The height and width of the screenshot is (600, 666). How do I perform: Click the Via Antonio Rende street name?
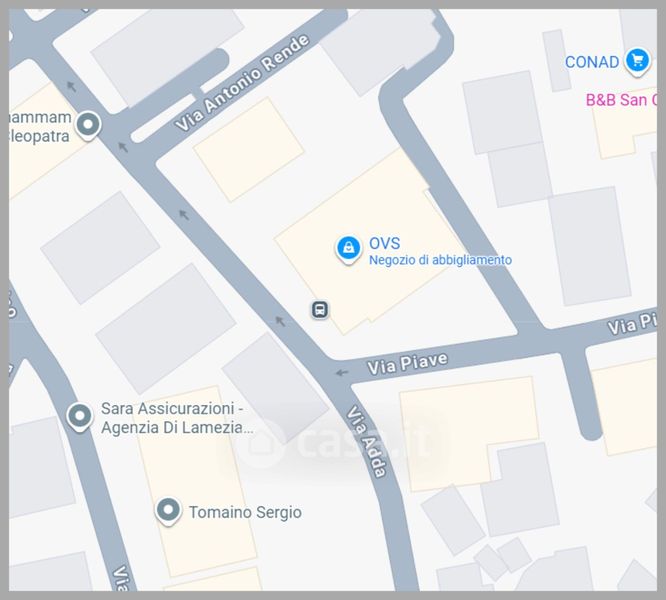coord(242,83)
